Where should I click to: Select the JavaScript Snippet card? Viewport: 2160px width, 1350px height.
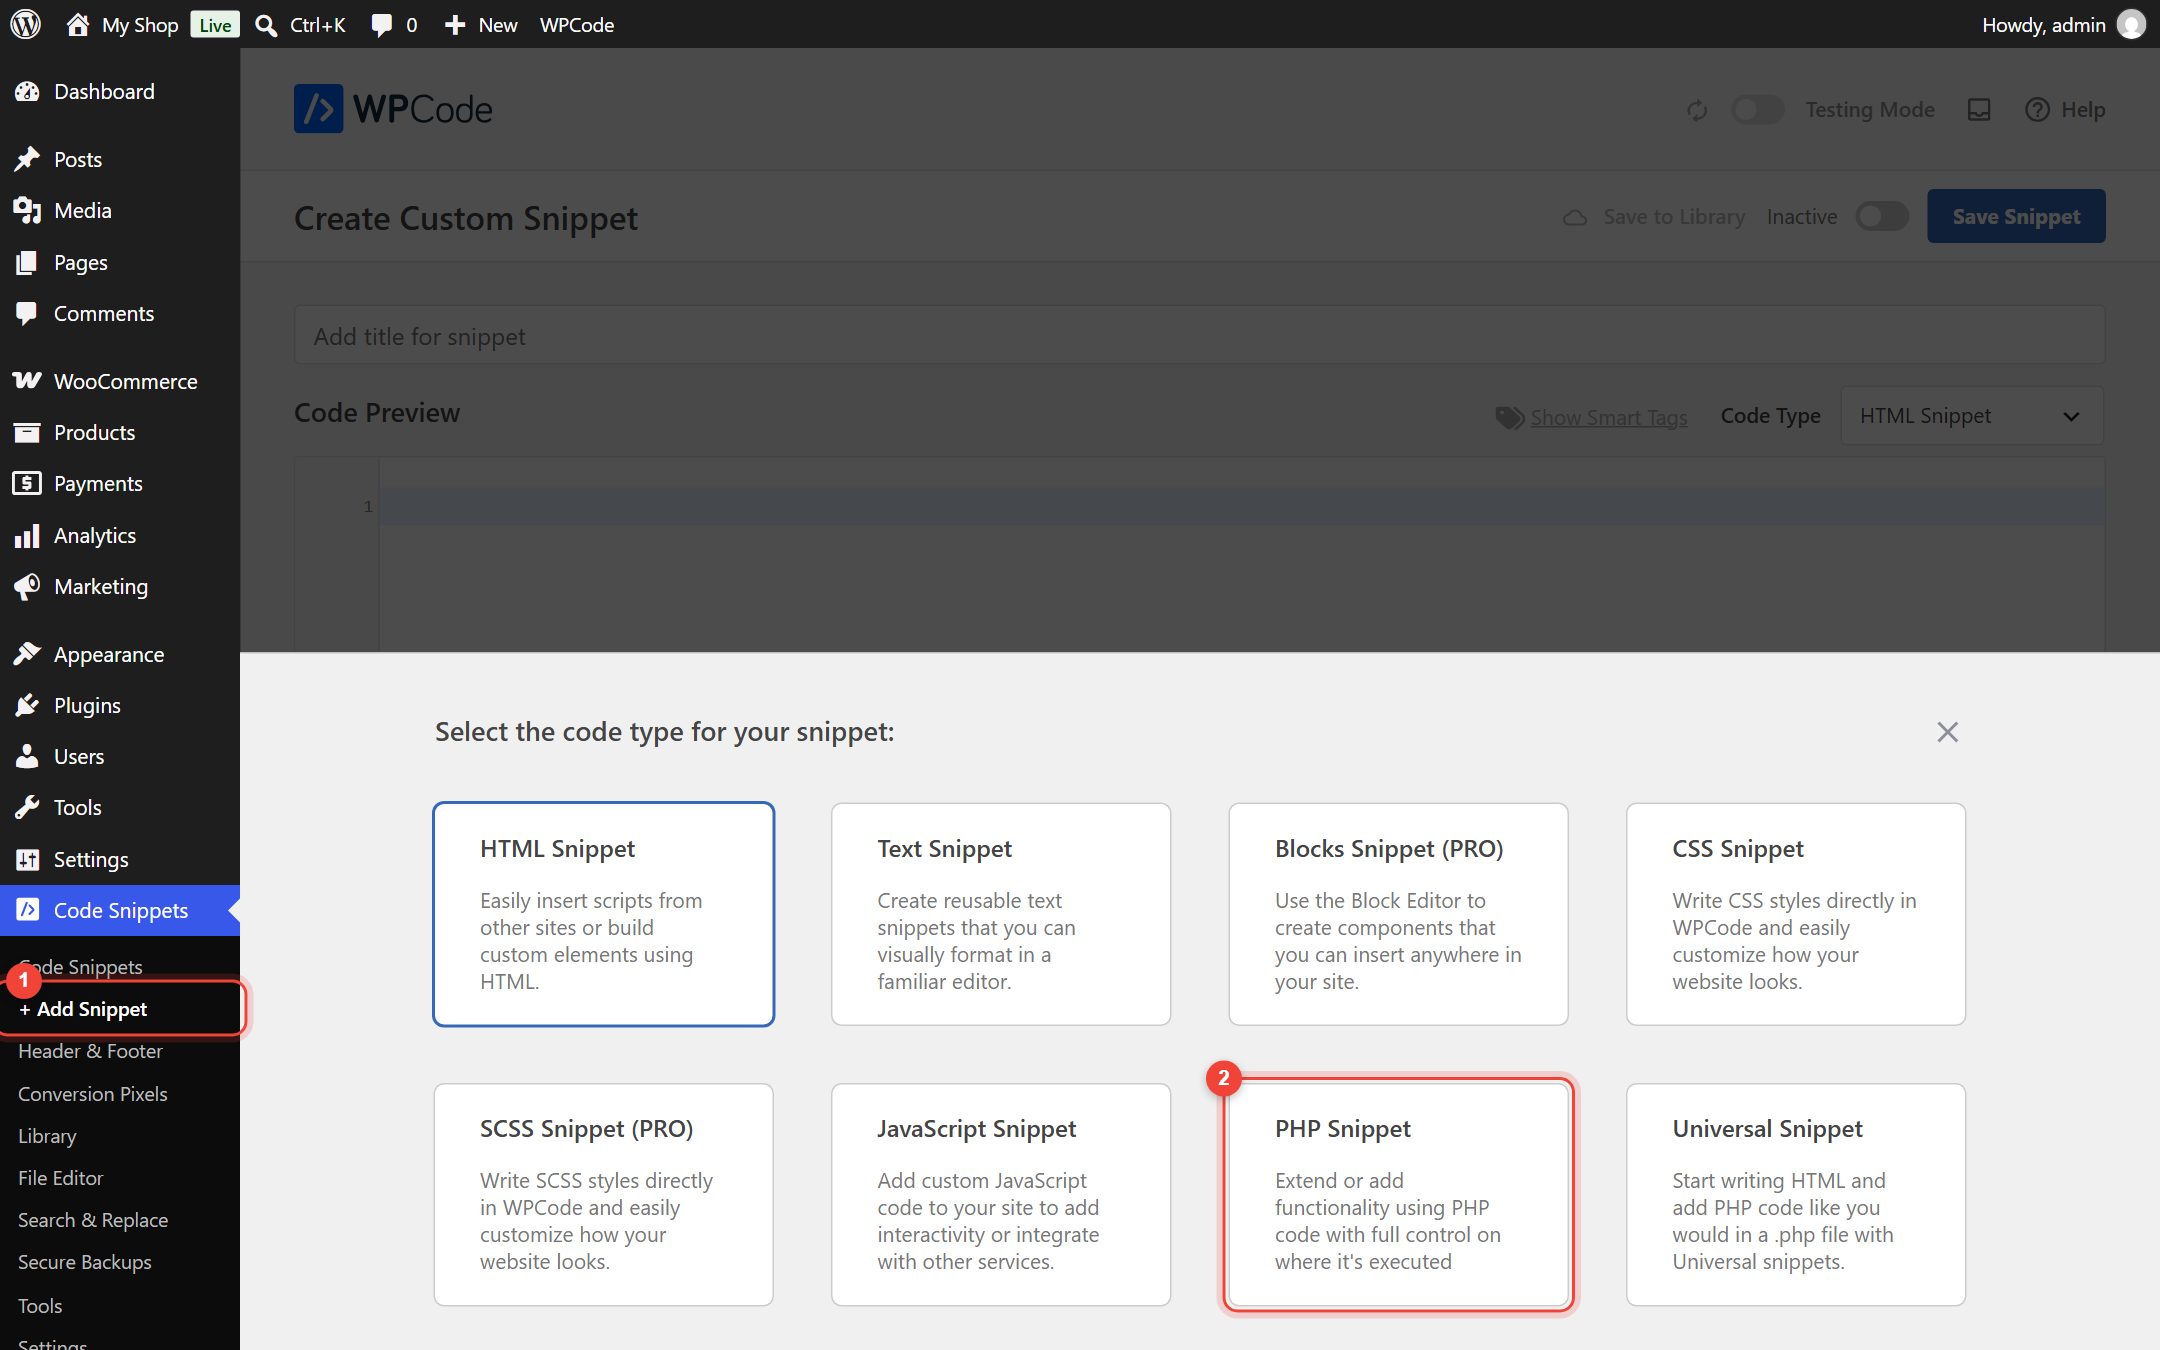click(1001, 1194)
